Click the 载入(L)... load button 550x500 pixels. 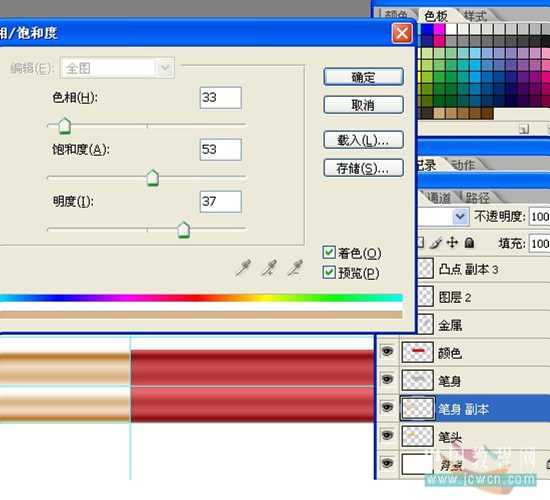pyautogui.click(x=363, y=140)
